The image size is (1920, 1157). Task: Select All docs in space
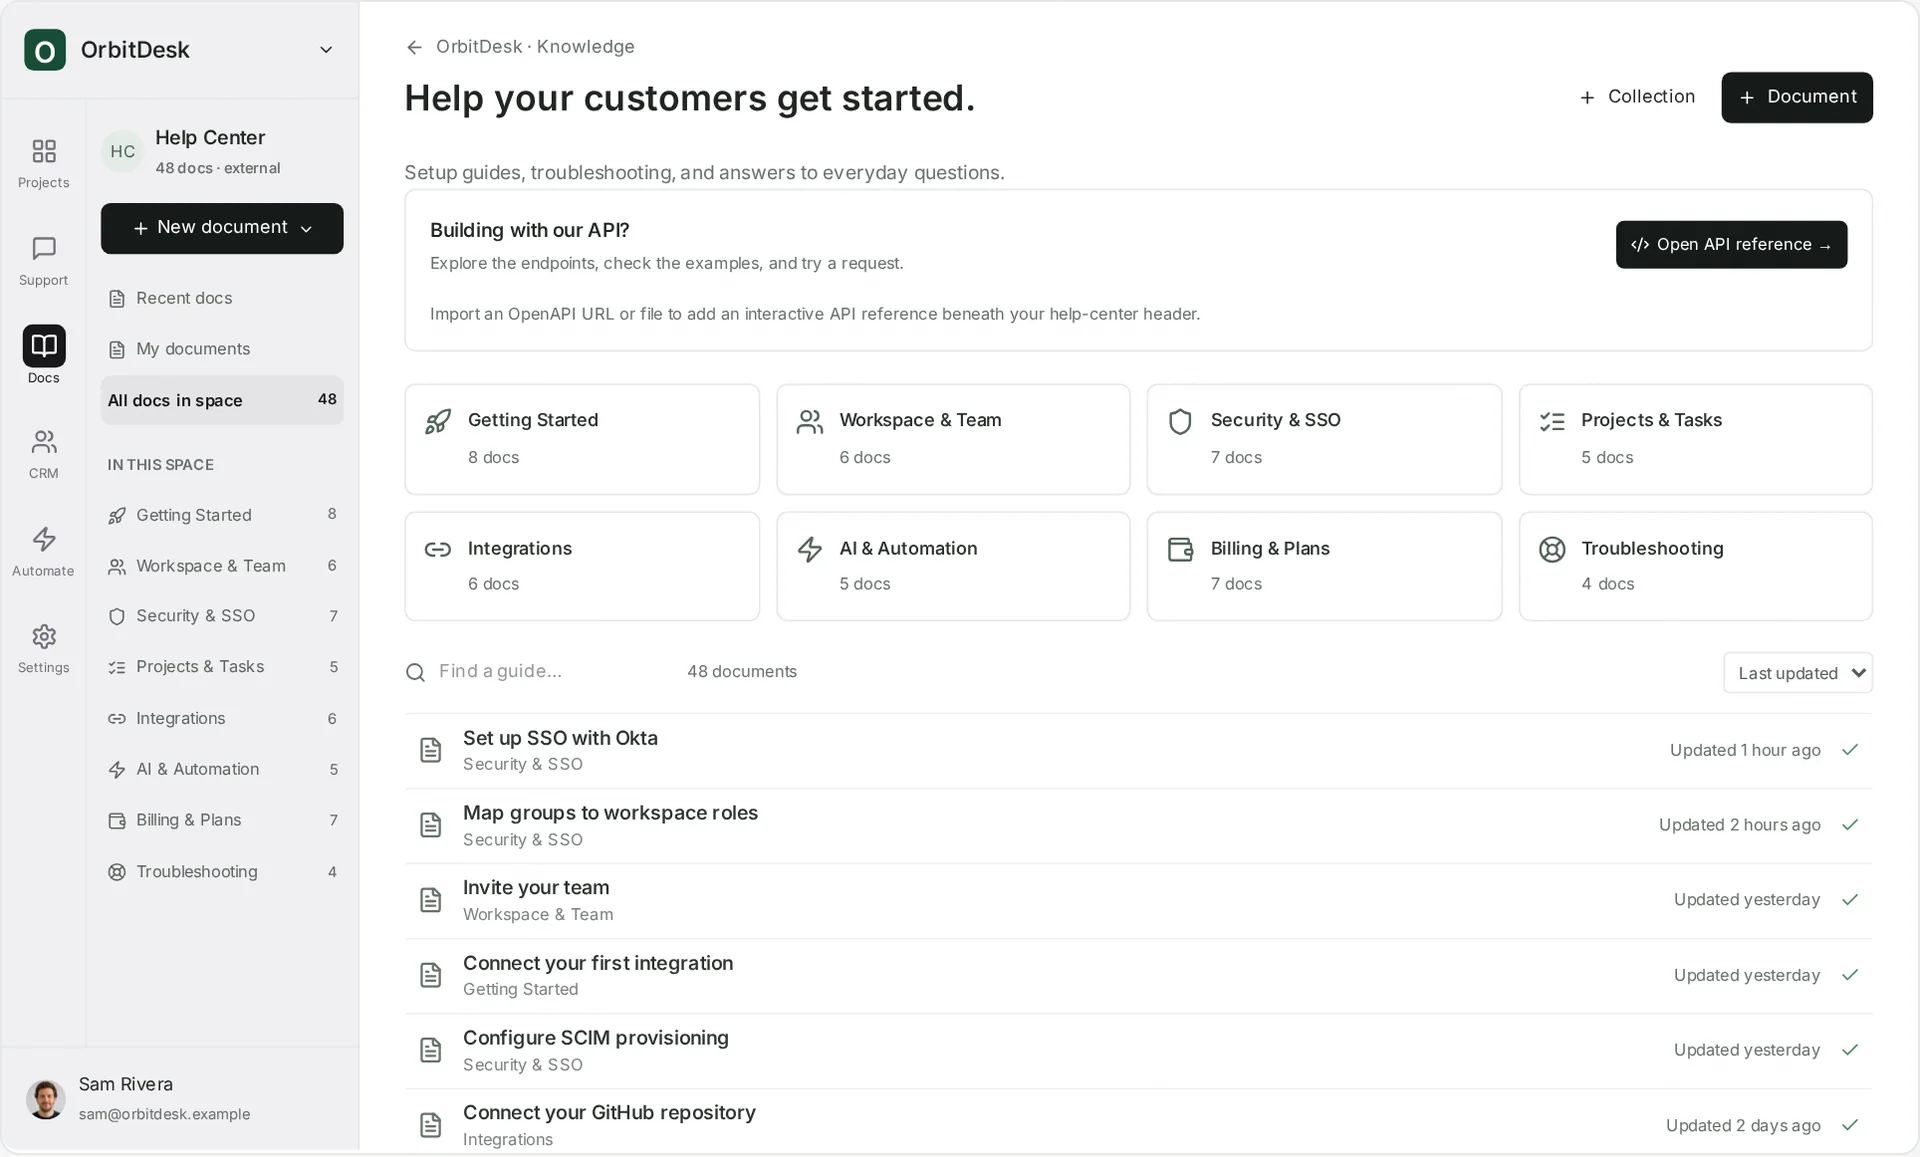click(222, 400)
